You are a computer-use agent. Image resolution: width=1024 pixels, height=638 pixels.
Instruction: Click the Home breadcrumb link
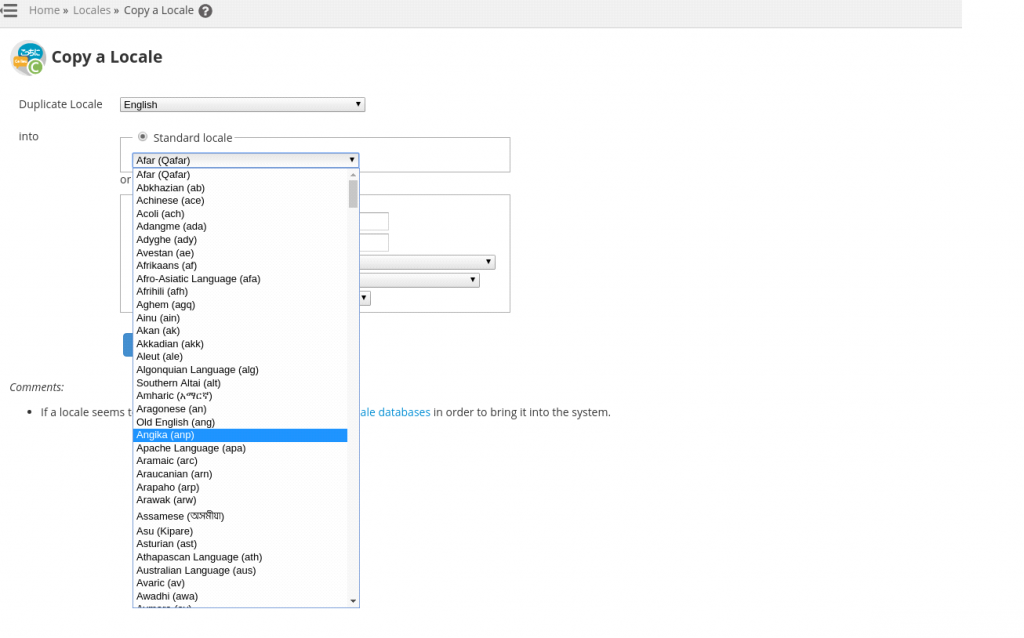point(44,10)
